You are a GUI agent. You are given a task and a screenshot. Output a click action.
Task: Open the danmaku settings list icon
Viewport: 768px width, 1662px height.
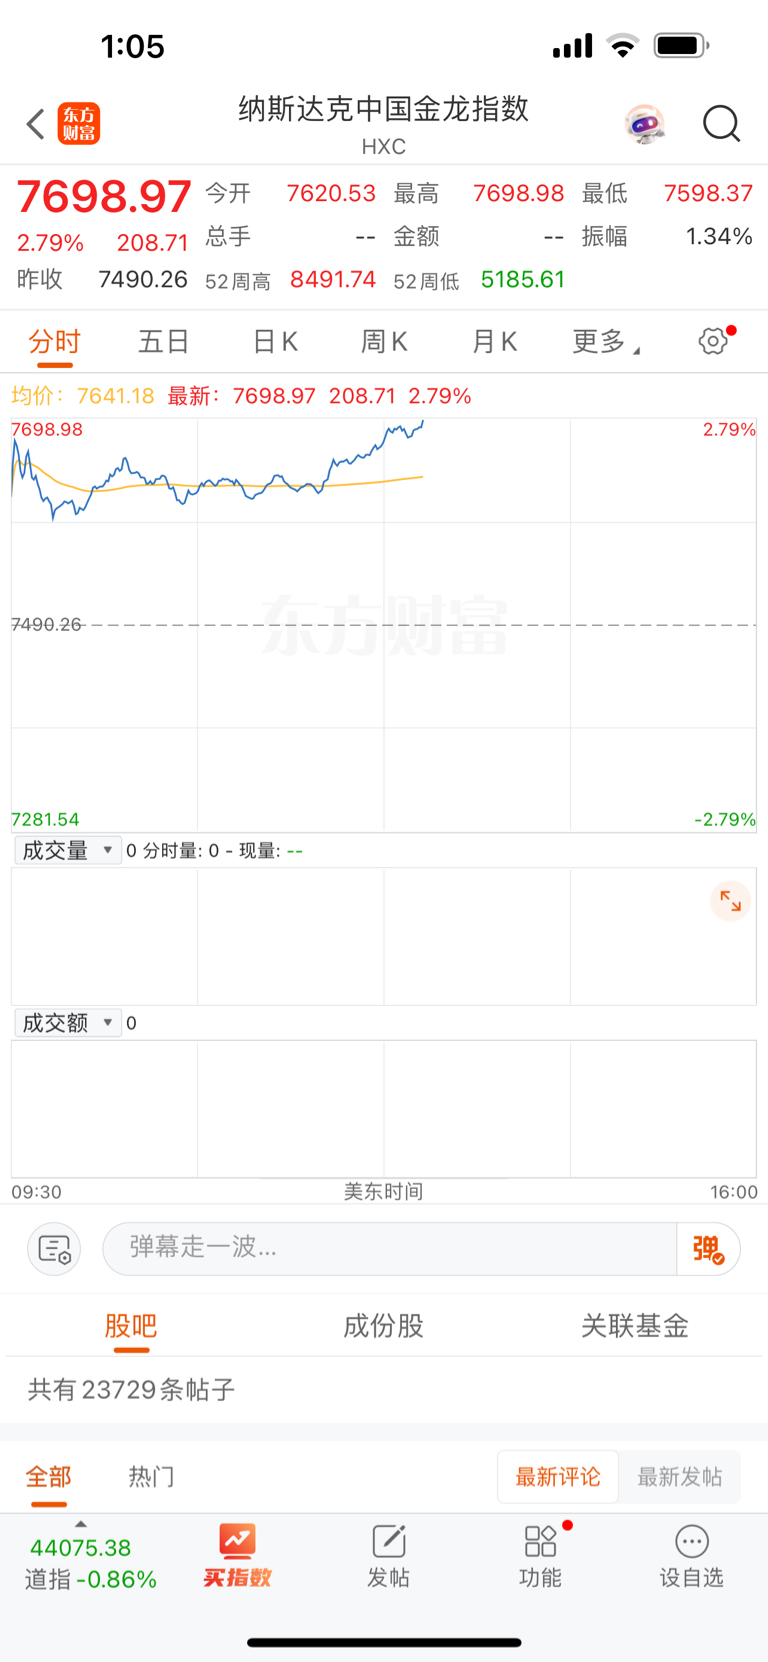click(54, 1249)
